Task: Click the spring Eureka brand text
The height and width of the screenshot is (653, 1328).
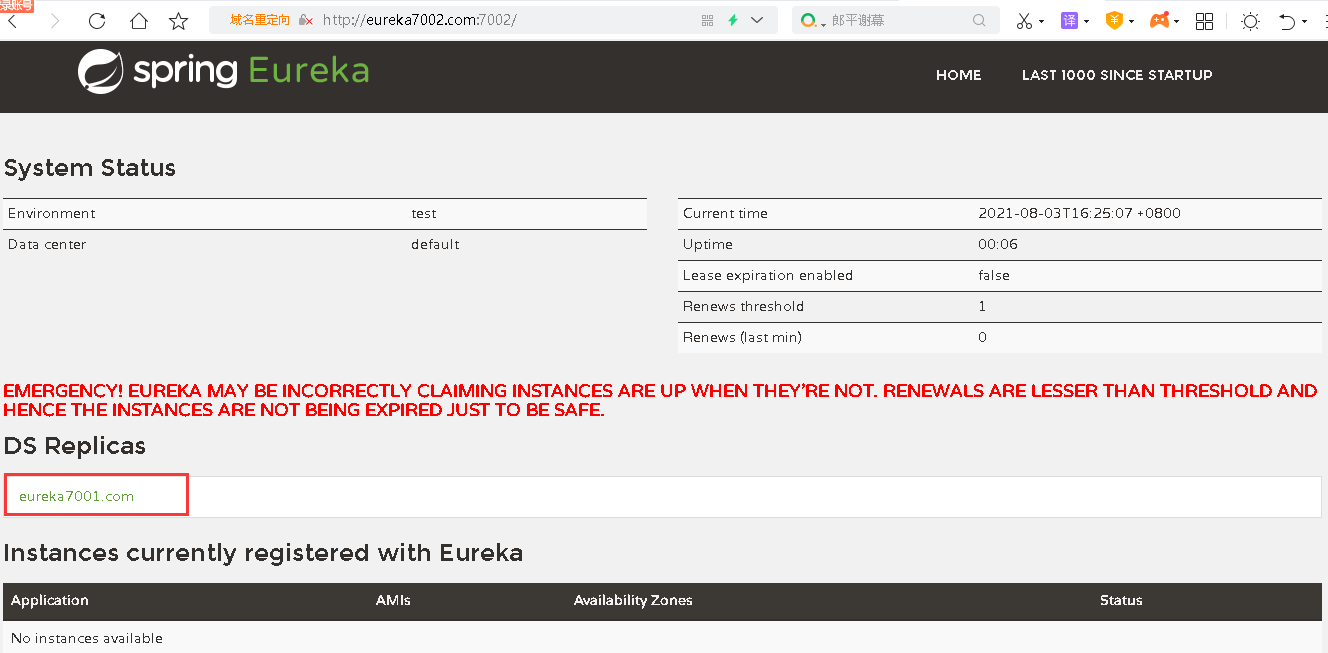Action: click(251, 71)
